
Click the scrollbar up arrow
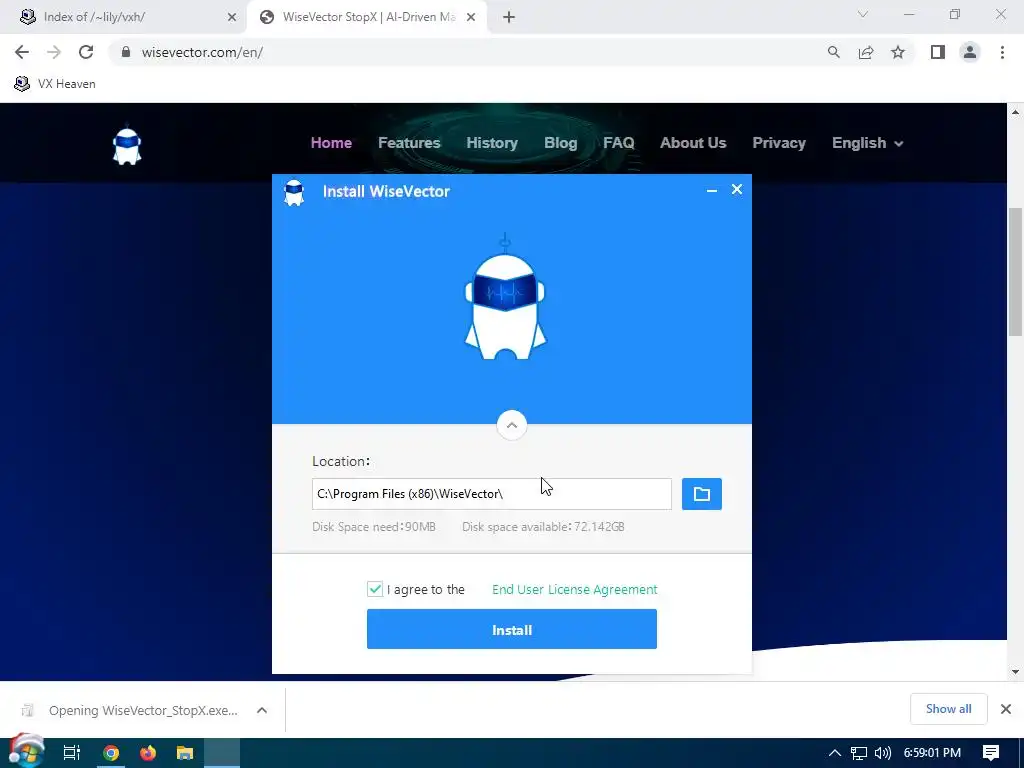click(1016, 112)
